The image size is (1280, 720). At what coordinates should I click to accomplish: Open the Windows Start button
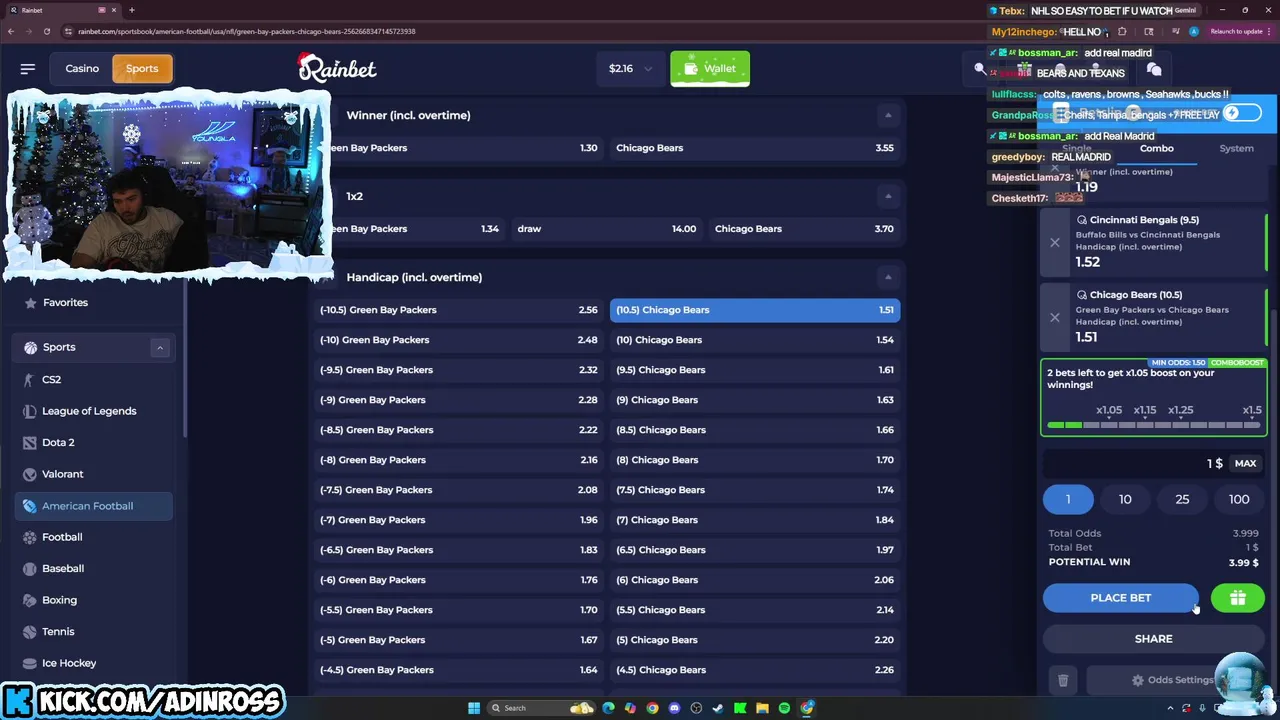(474, 708)
